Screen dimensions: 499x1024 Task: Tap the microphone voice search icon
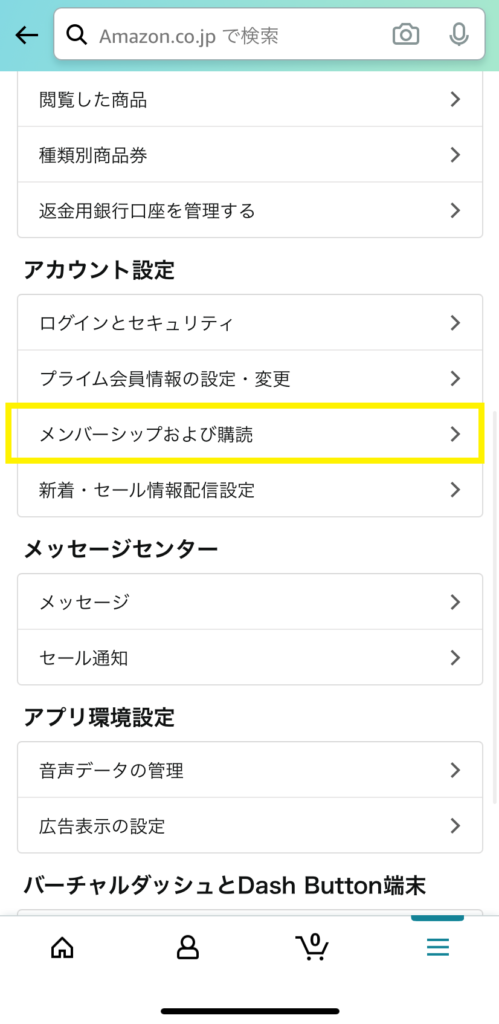coord(459,35)
